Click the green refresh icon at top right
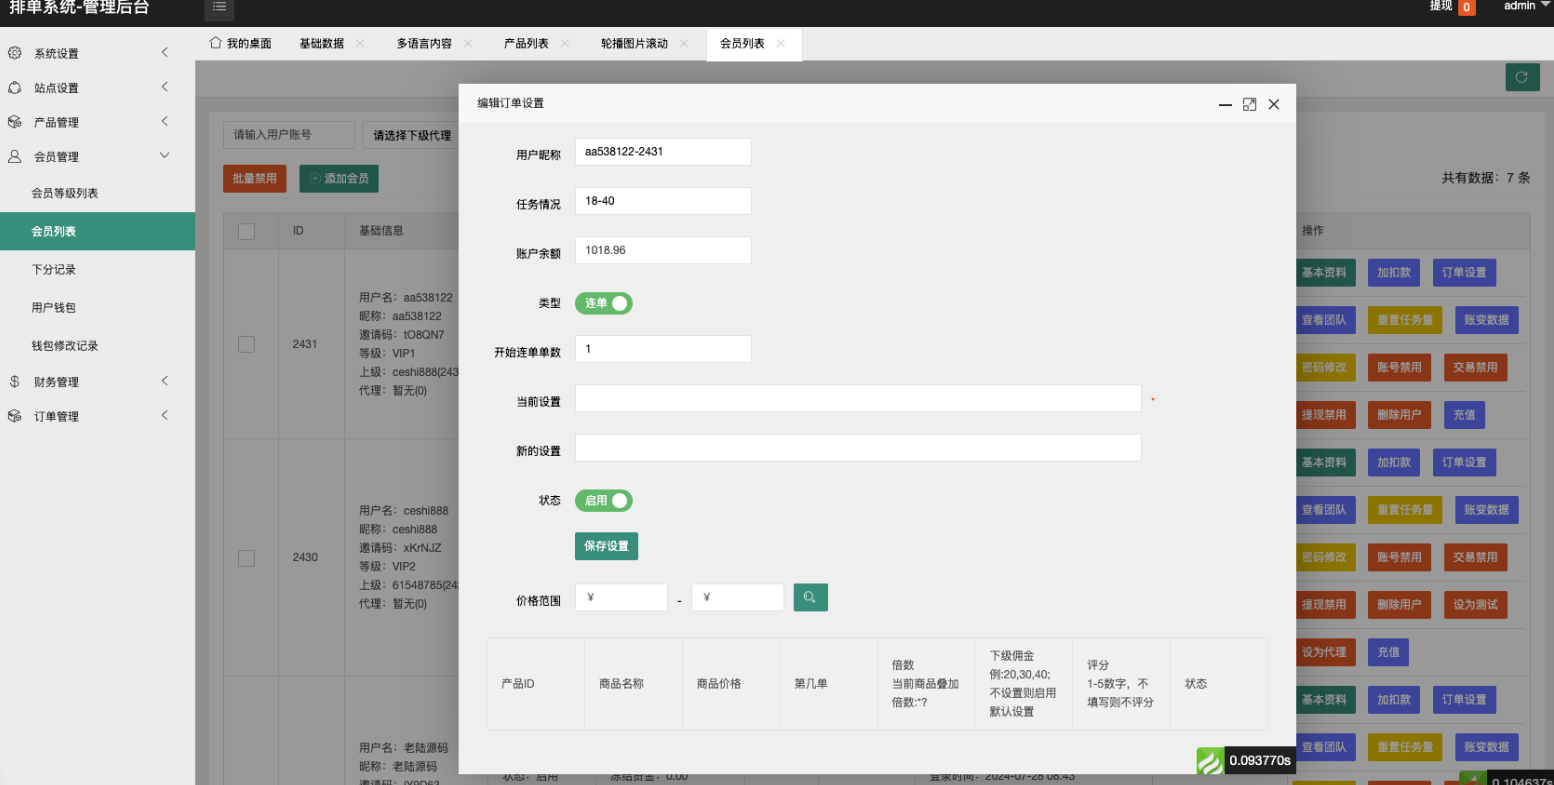Image resolution: width=1554 pixels, height=785 pixels. pyautogui.click(x=1522, y=77)
